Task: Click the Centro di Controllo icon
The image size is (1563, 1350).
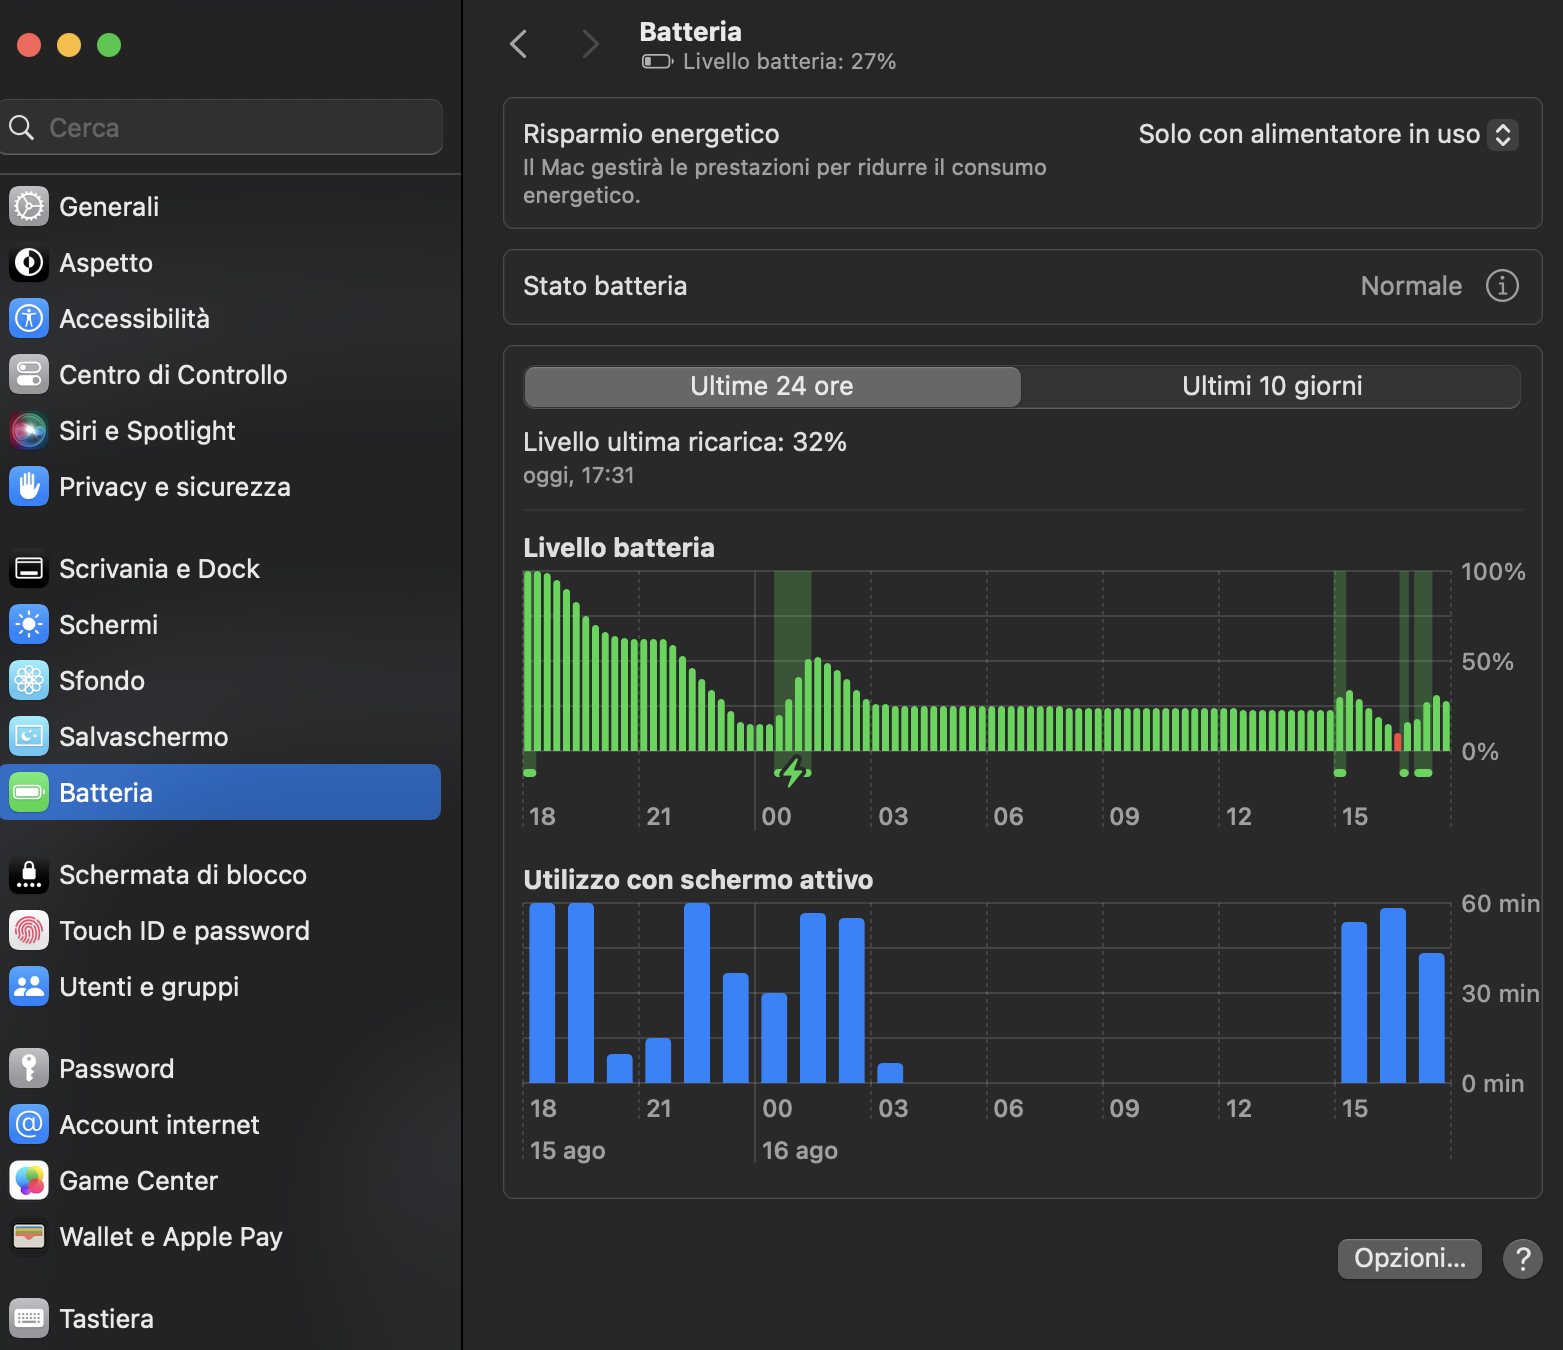Action: click(x=29, y=375)
